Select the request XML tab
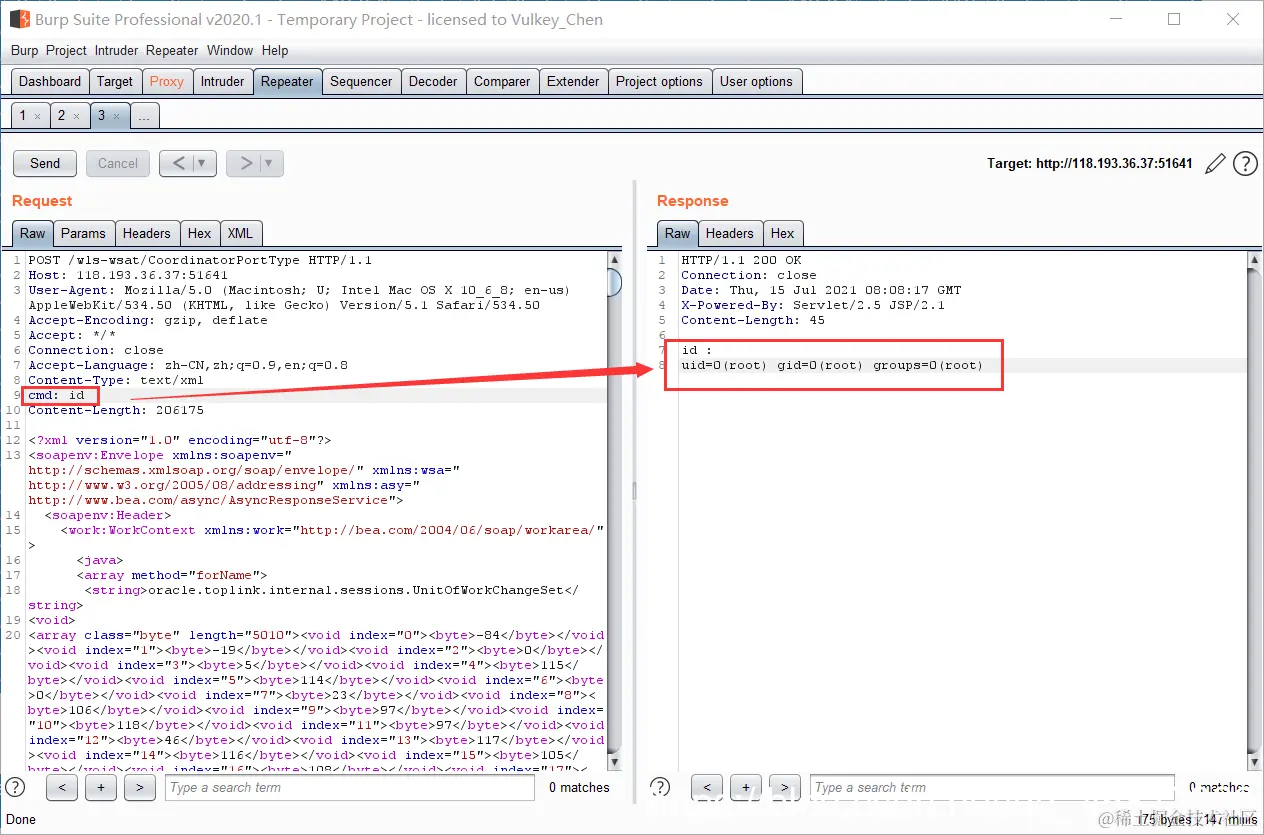1264x835 pixels. [240, 233]
